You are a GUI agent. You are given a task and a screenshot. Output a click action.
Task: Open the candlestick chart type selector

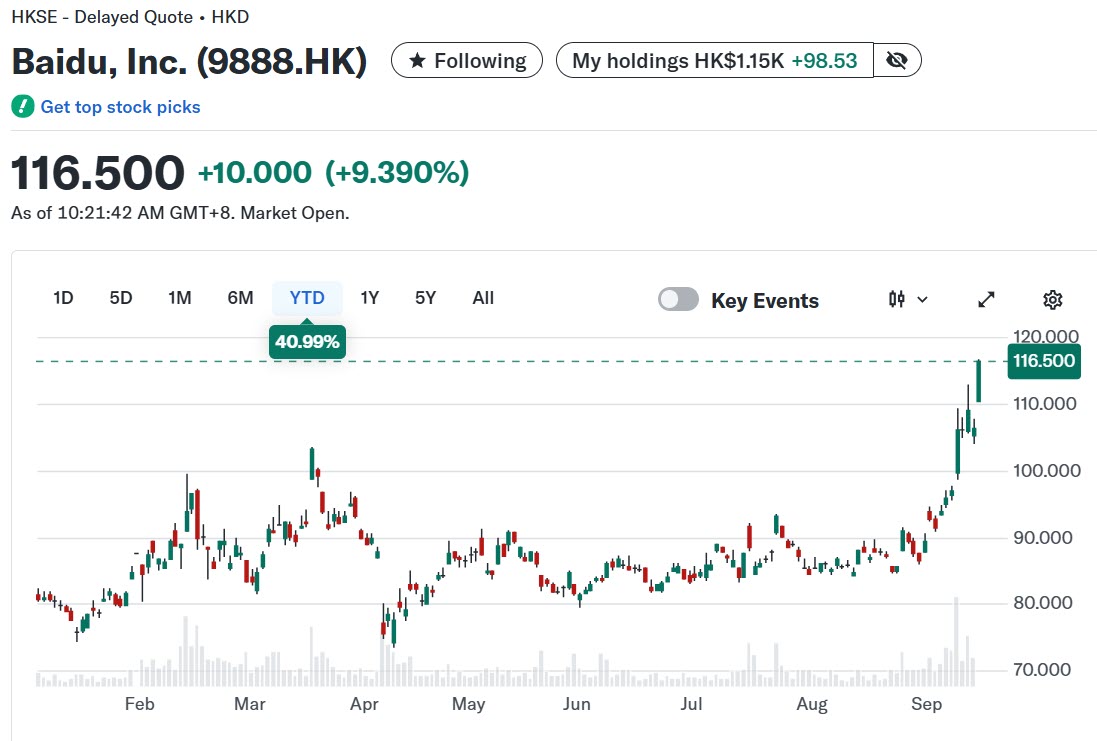point(907,300)
